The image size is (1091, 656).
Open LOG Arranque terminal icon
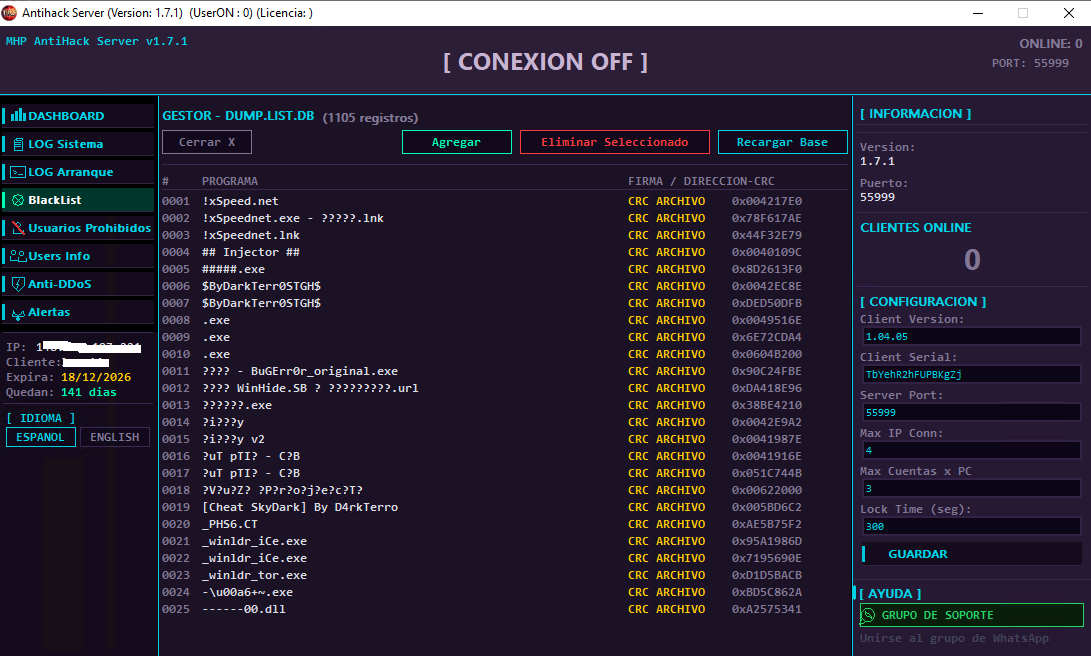point(18,172)
